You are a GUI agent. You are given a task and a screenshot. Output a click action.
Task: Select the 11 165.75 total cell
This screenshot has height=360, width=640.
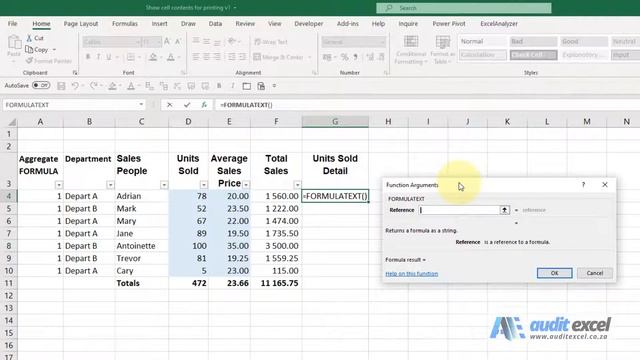tap(276, 283)
